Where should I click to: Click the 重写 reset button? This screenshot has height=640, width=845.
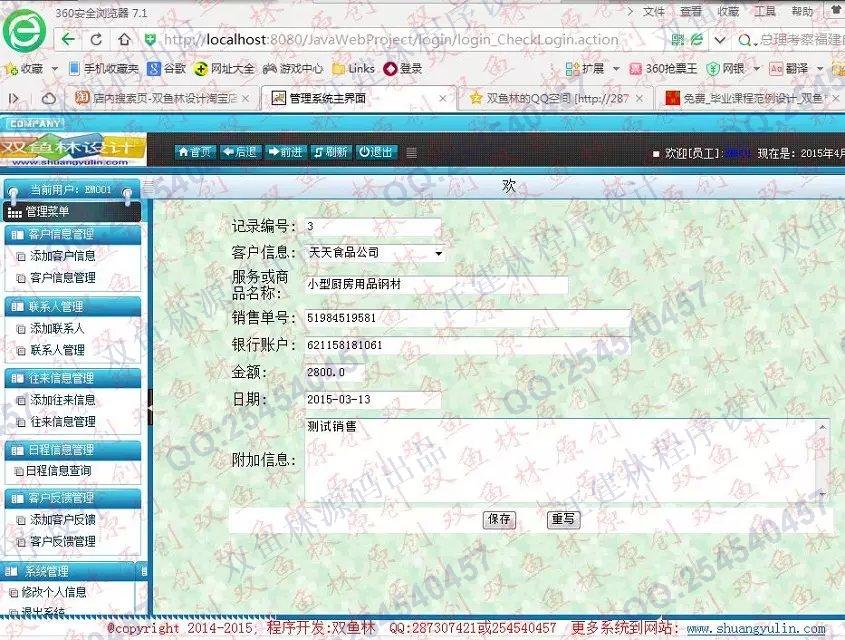click(x=563, y=519)
